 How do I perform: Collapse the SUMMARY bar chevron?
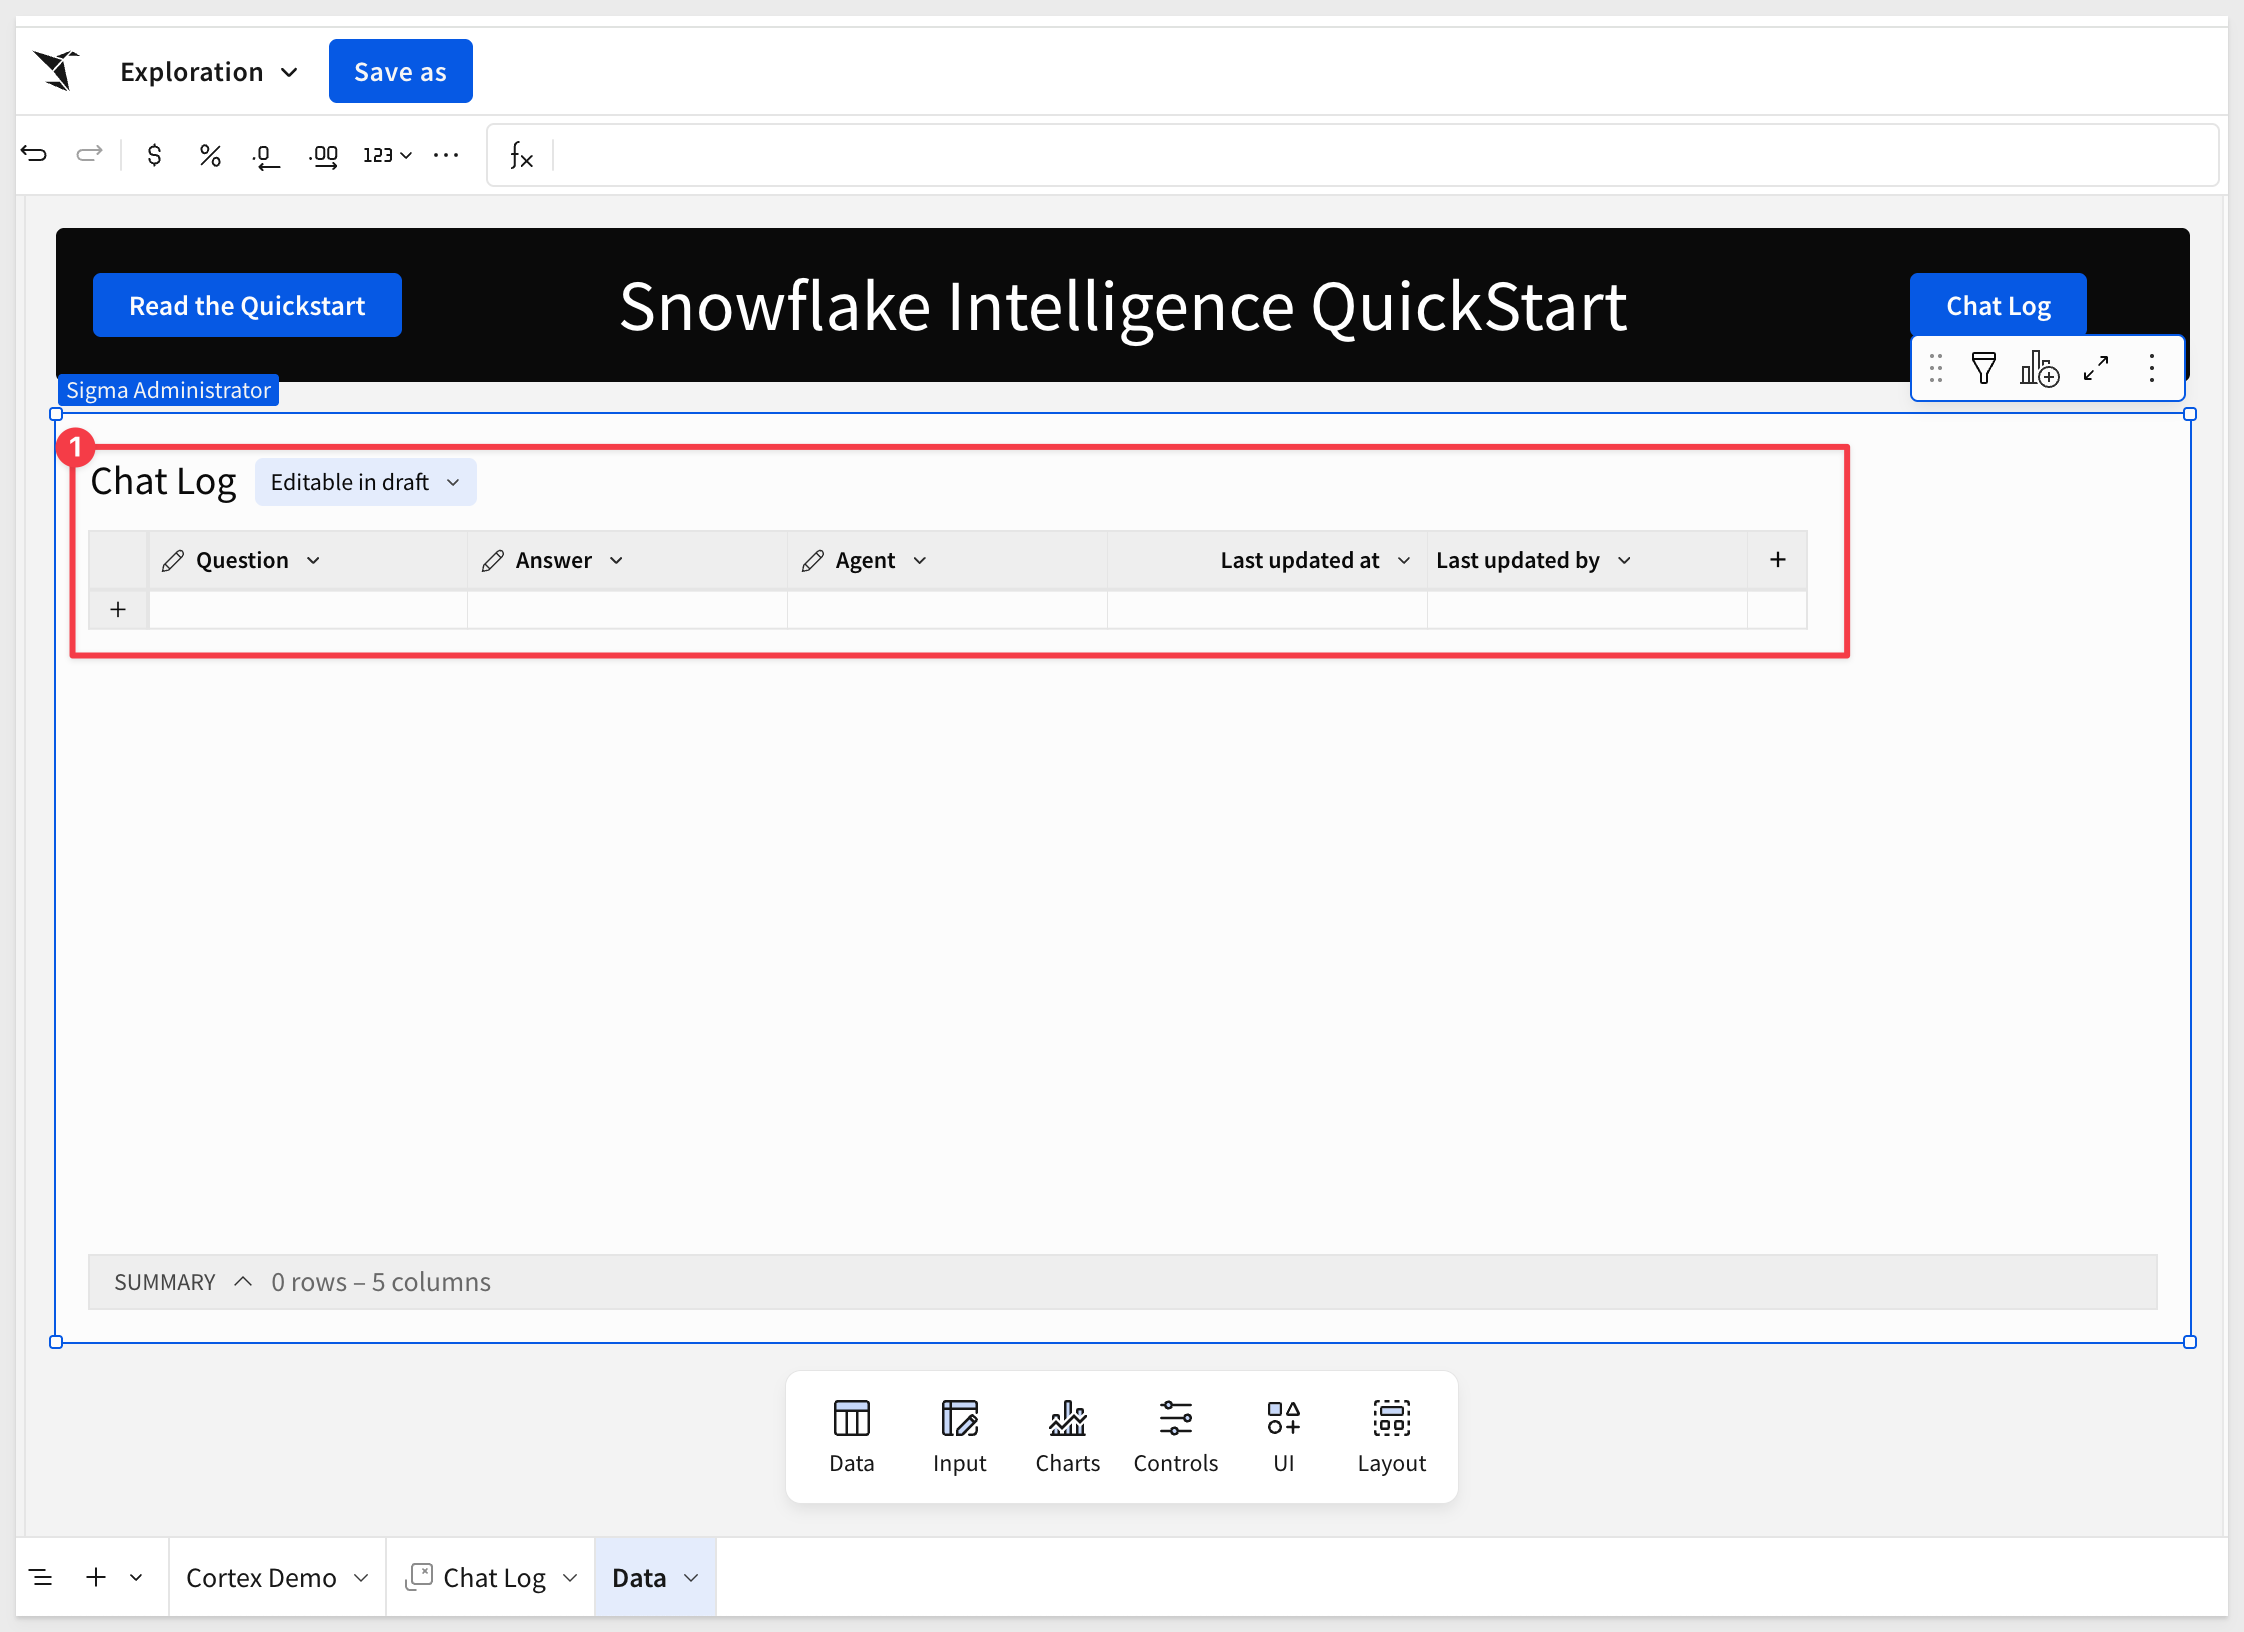pyautogui.click(x=243, y=1281)
